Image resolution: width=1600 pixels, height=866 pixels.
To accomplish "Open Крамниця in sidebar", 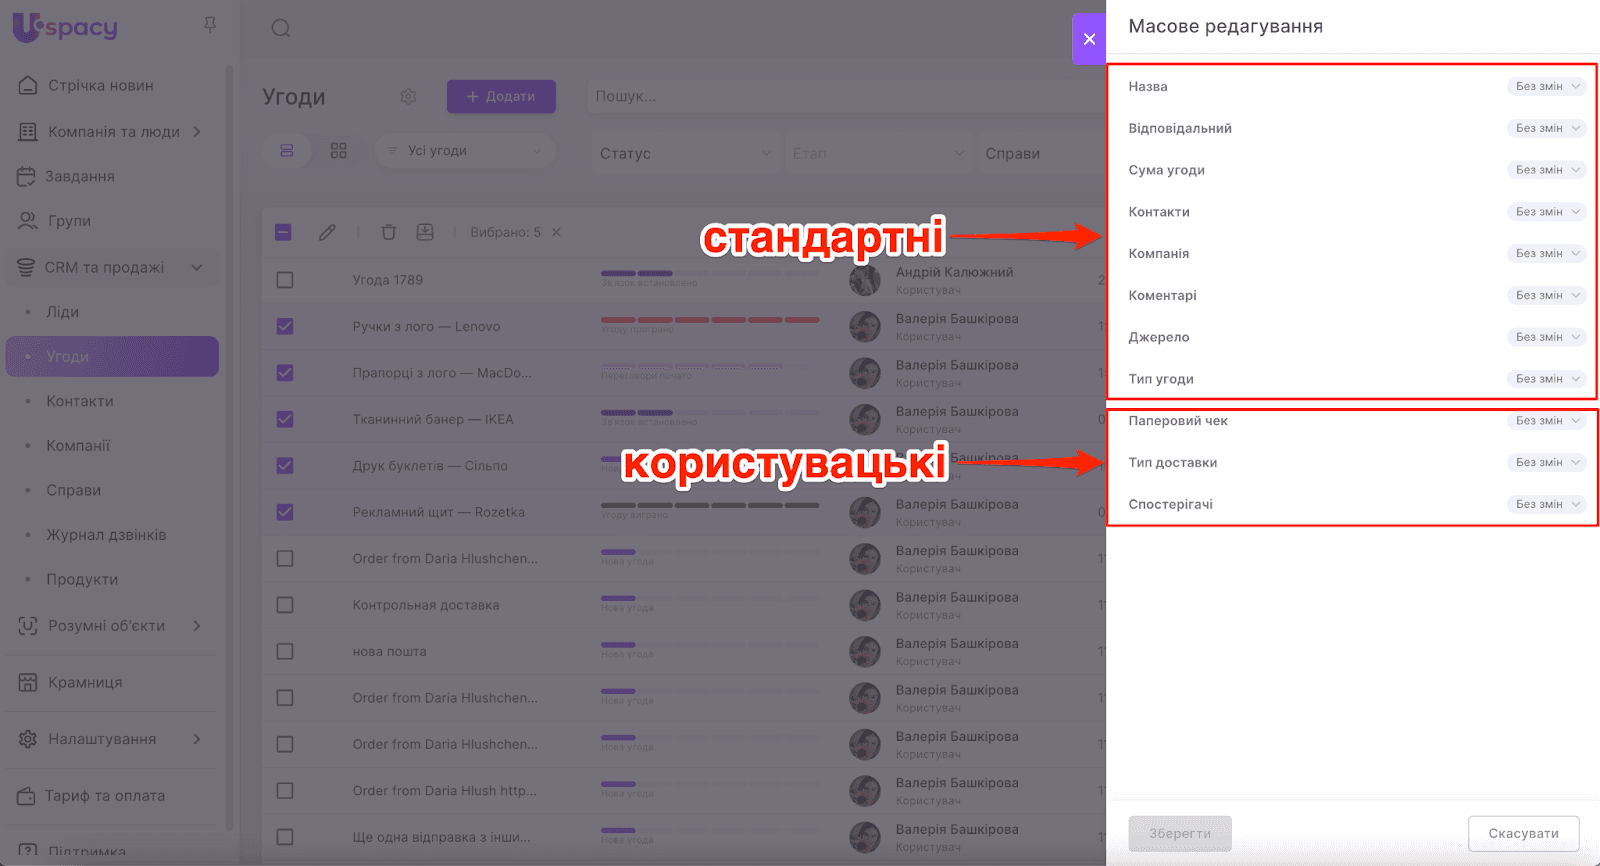I will tap(85, 683).
